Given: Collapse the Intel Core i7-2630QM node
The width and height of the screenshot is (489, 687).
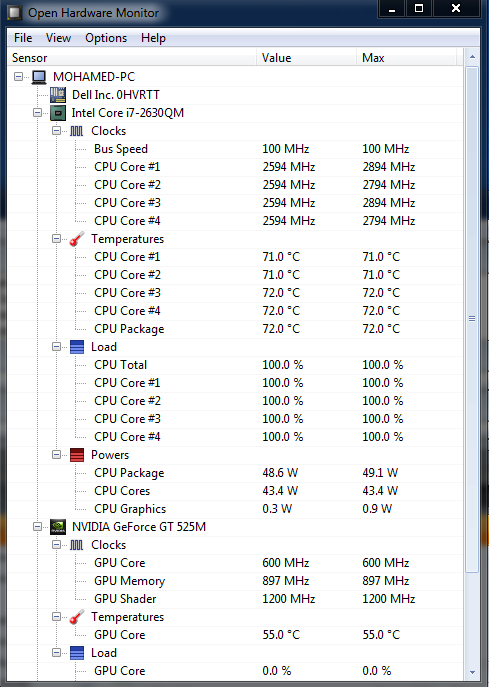Looking at the screenshot, I should (38, 112).
